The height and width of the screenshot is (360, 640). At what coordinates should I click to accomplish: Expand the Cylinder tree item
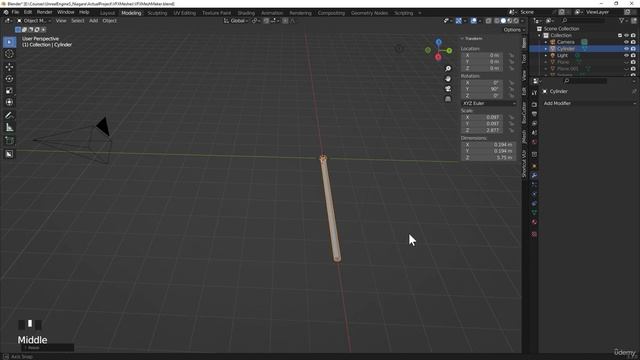click(546, 49)
